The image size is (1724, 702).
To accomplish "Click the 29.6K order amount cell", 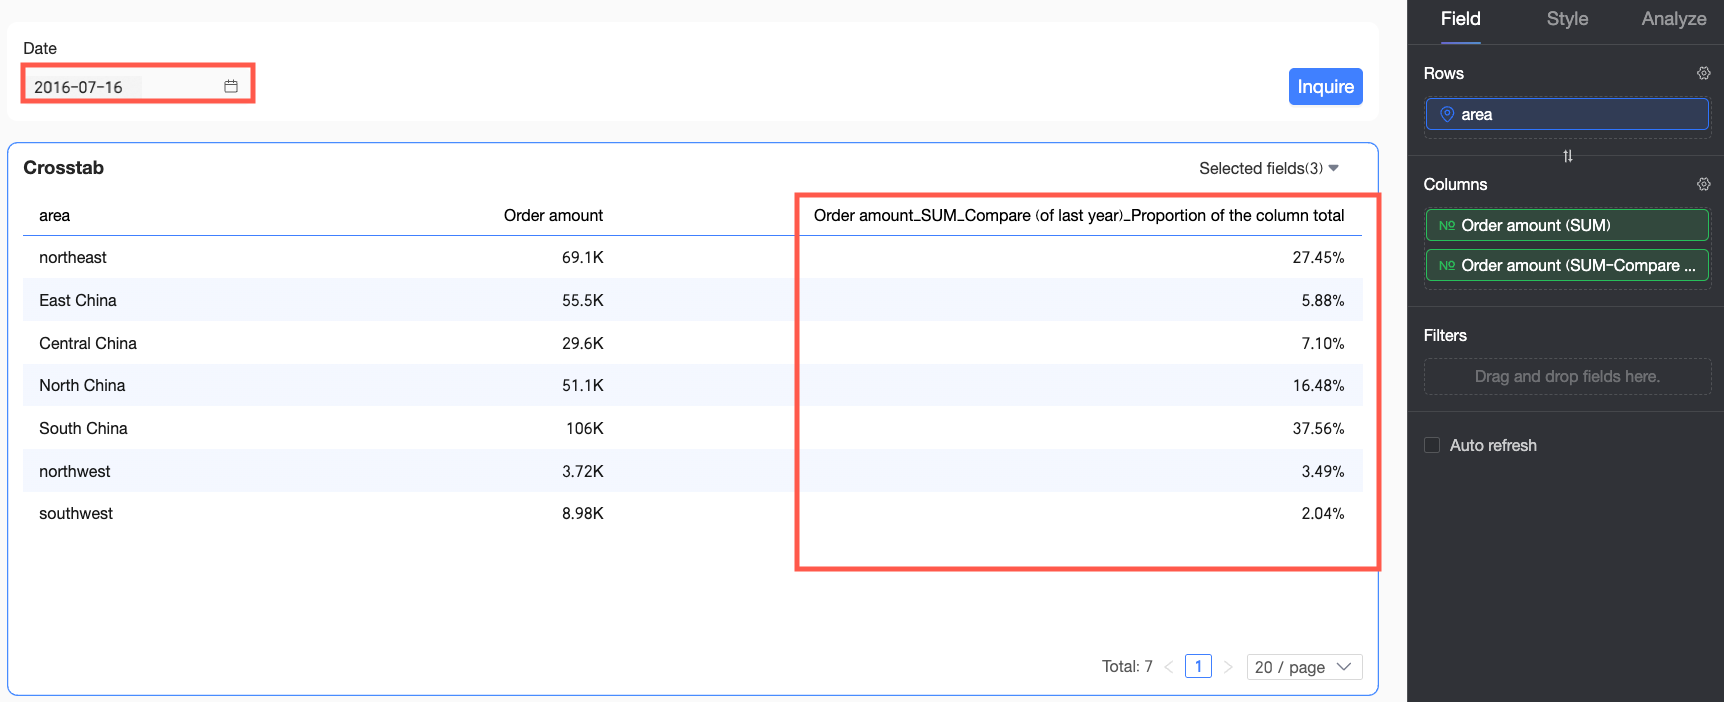I will click(582, 343).
